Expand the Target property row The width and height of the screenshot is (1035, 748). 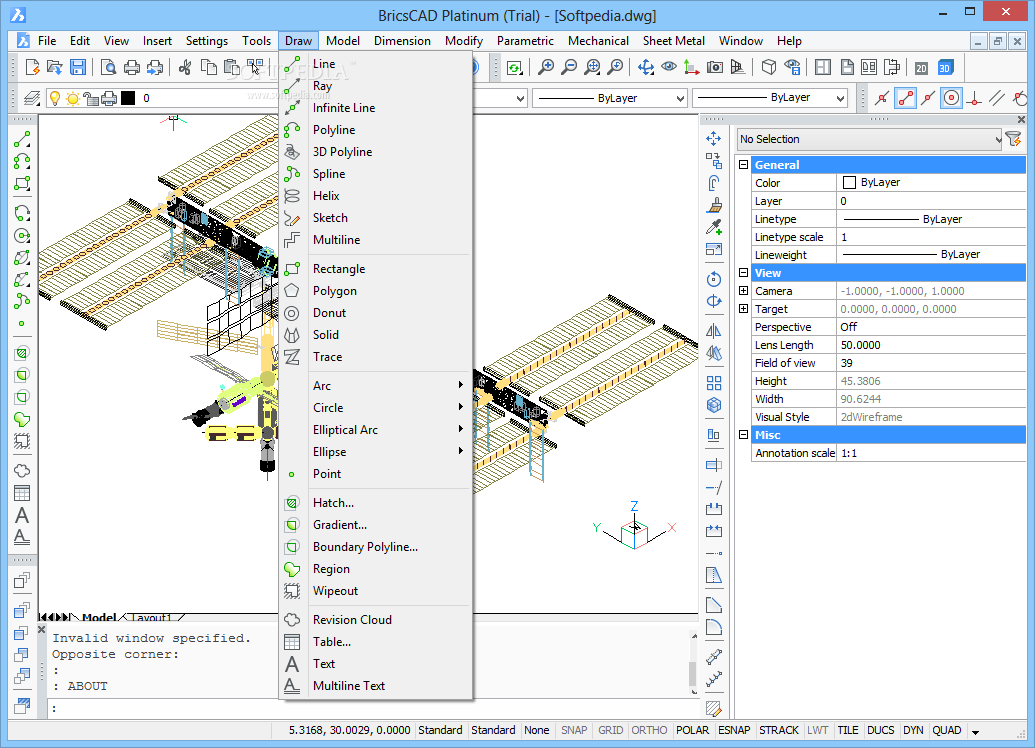pos(743,309)
